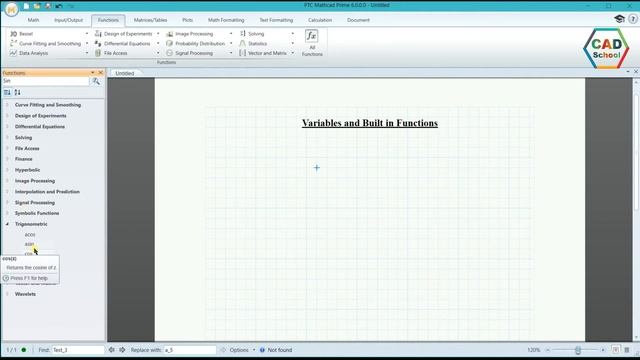Click the Find text field
This screenshot has height=360, width=640.
tap(78, 350)
